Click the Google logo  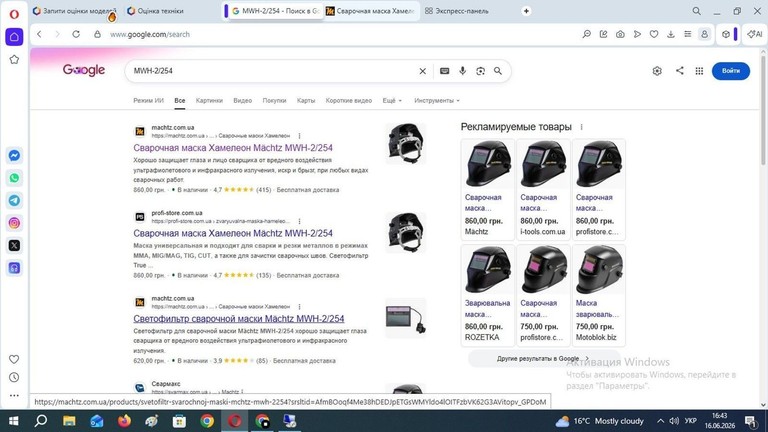[x=84, y=71]
